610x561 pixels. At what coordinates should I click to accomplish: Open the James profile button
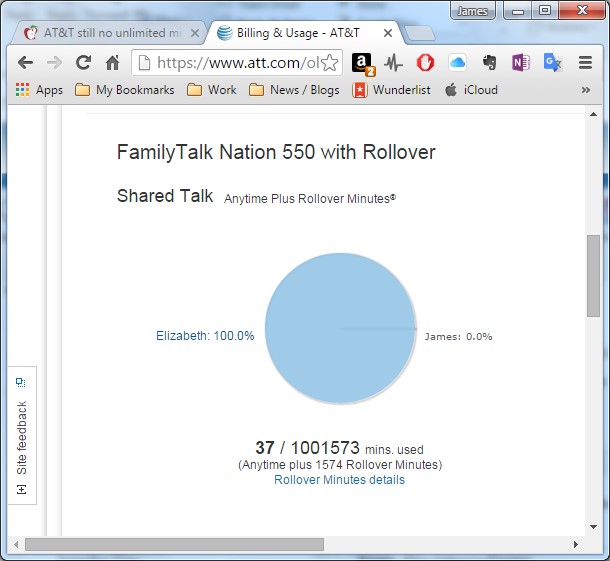pos(473,11)
